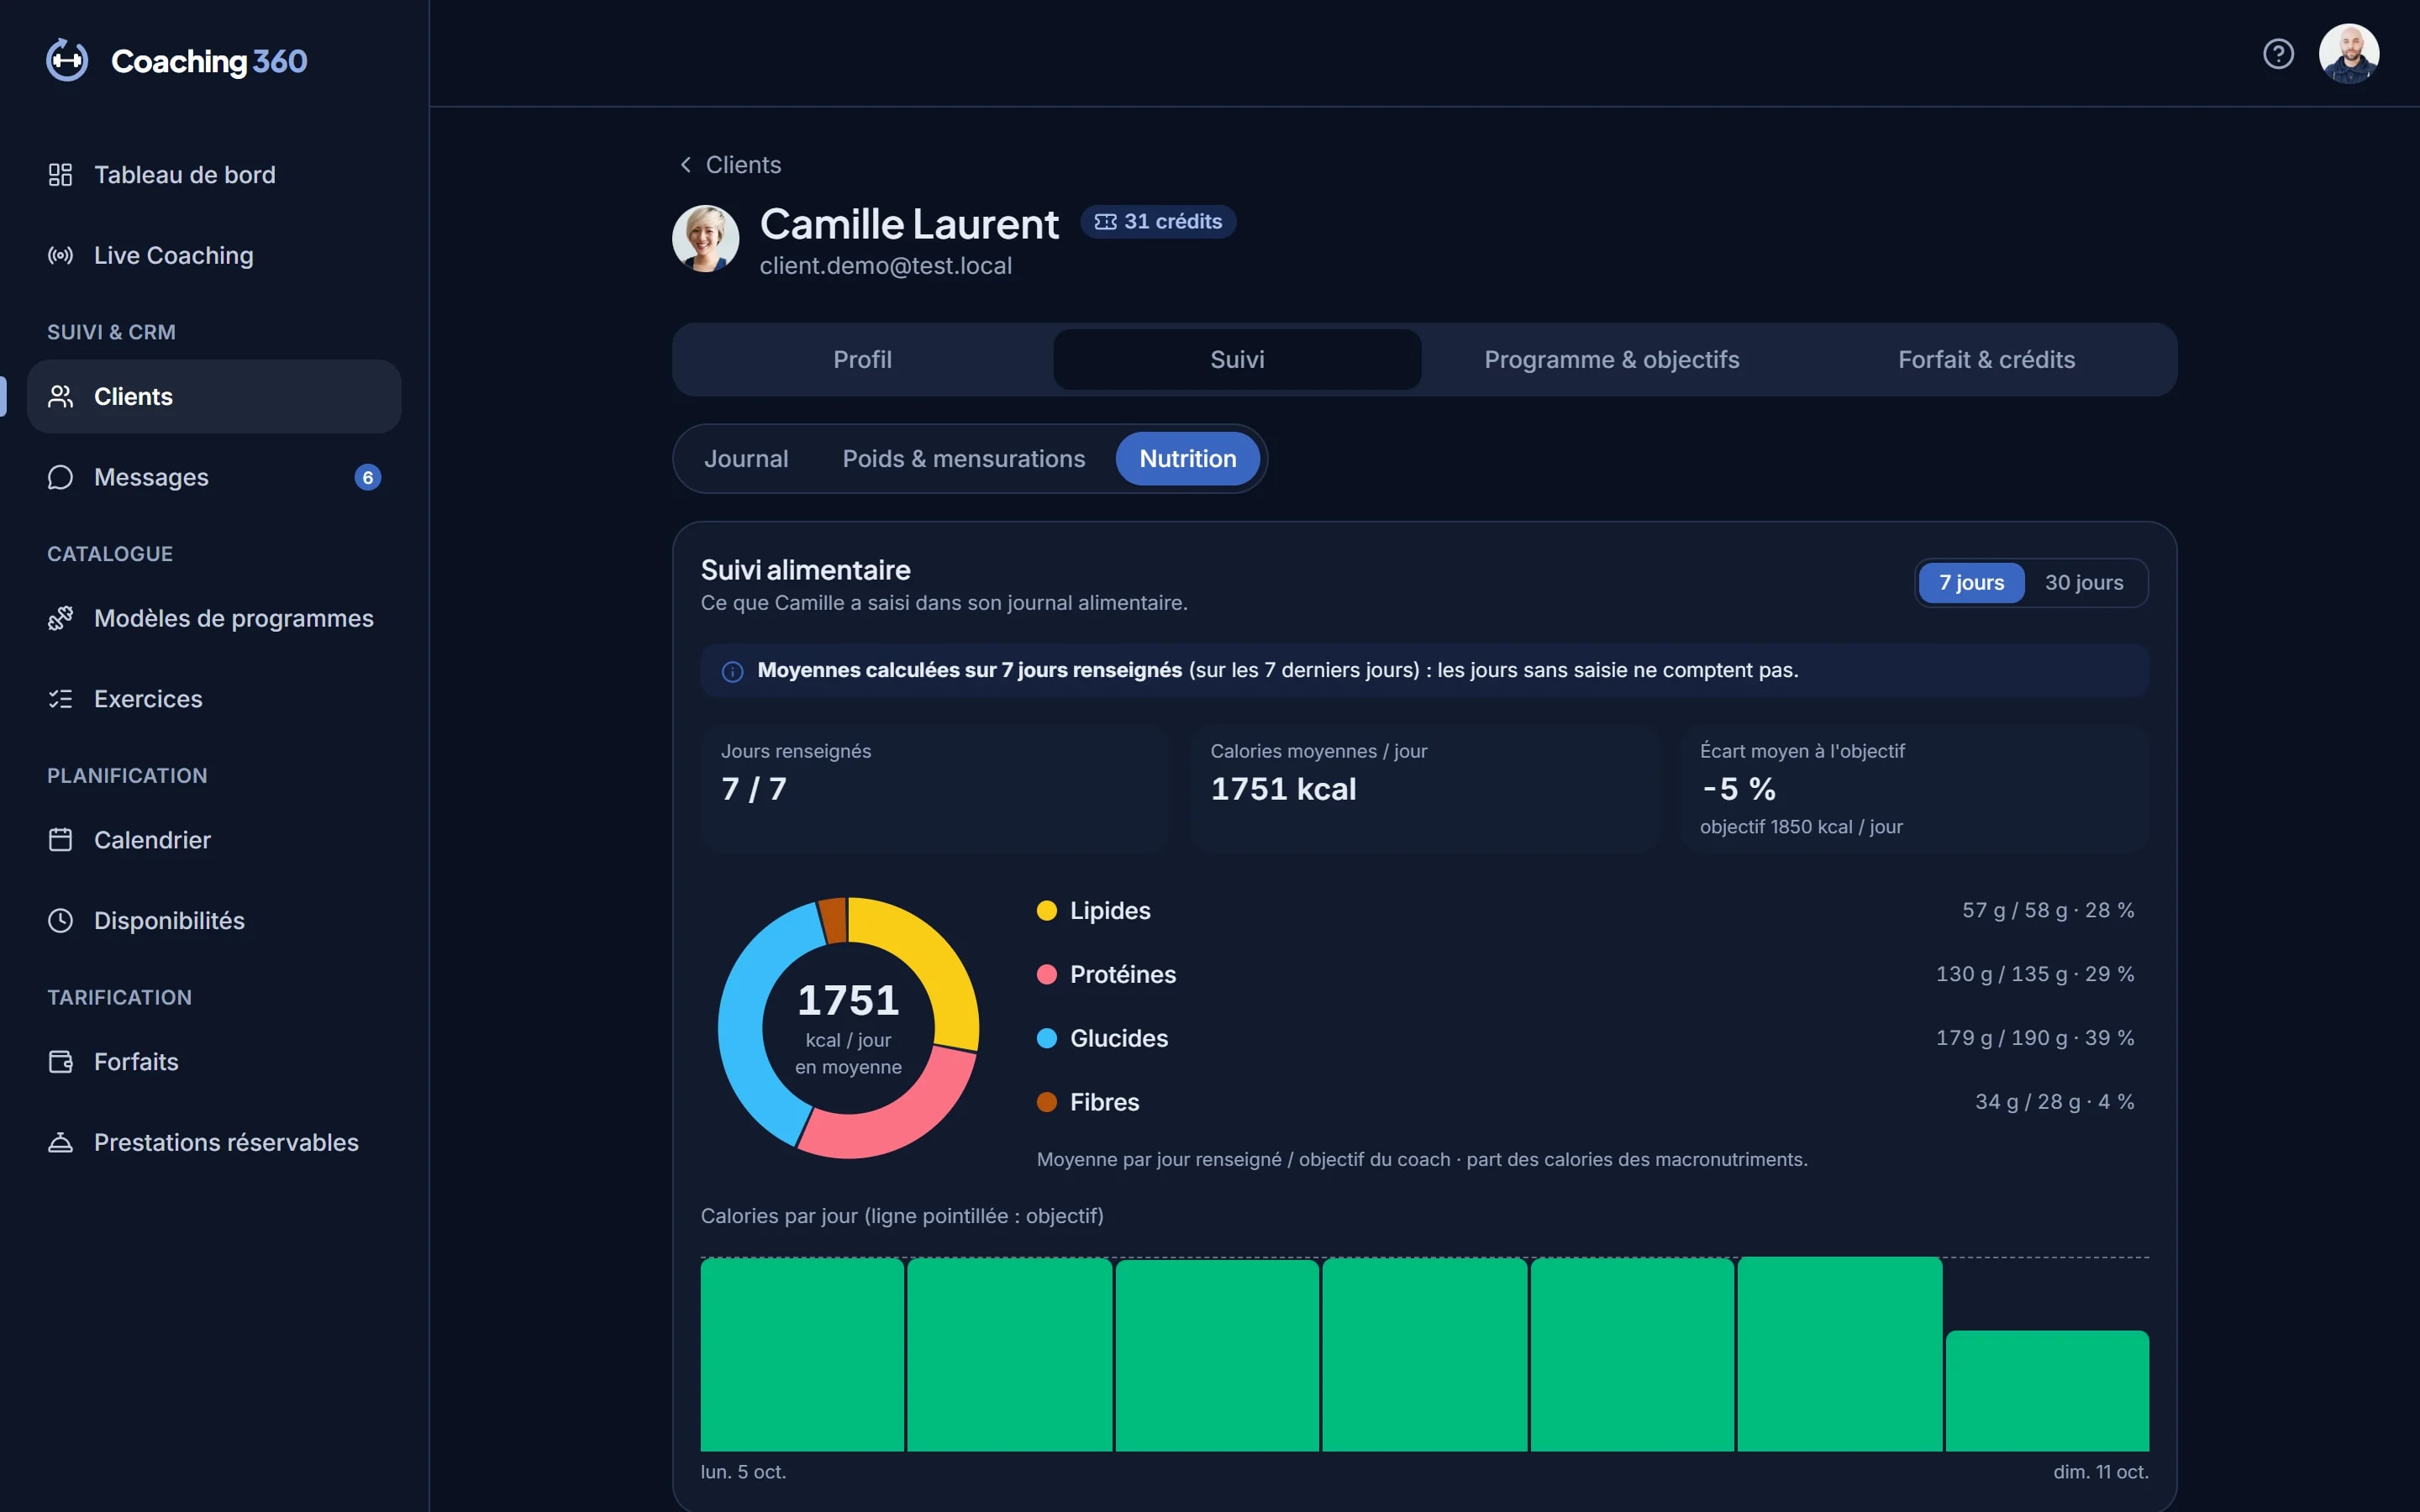This screenshot has height=1512, width=2420.
Task: Switch to Journal sub-tab
Action: 746,459
